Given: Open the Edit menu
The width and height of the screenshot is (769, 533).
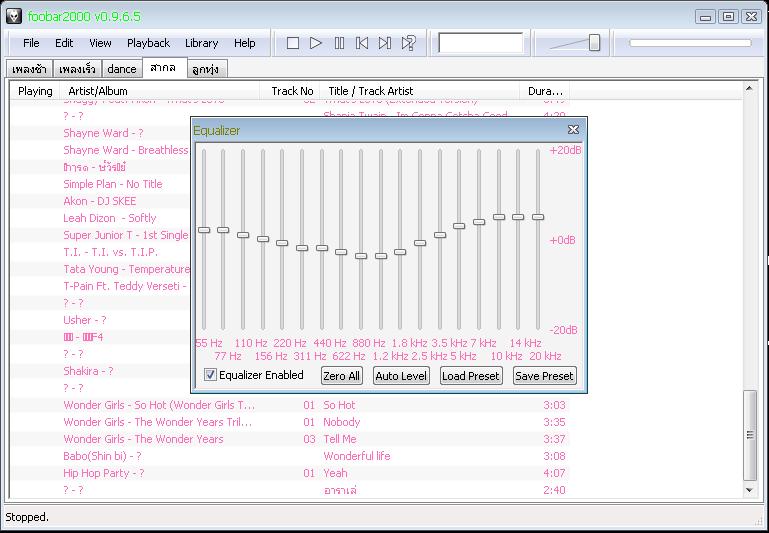Looking at the screenshot, I should (64, 43).
